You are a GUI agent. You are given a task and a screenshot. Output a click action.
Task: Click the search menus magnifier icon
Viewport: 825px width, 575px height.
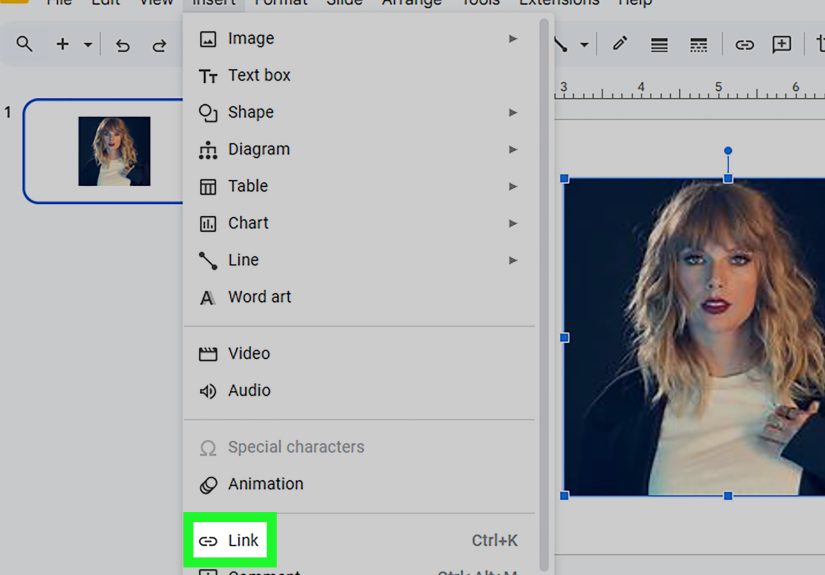click(x=24, y=44)
